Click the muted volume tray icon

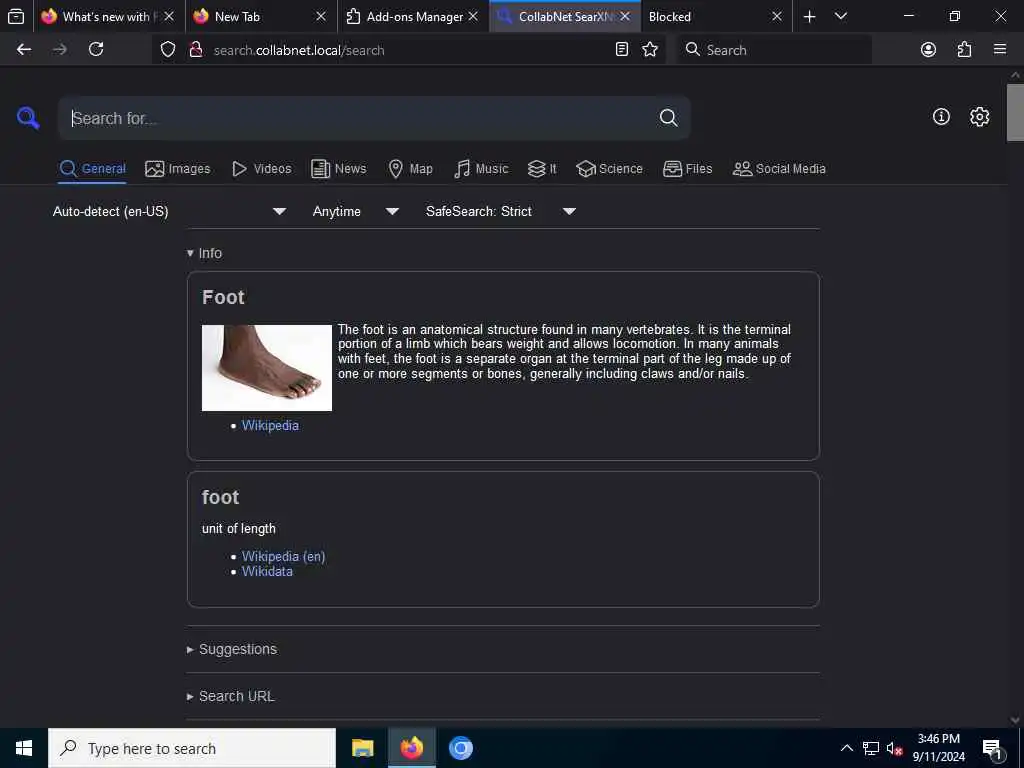(894, 748)
